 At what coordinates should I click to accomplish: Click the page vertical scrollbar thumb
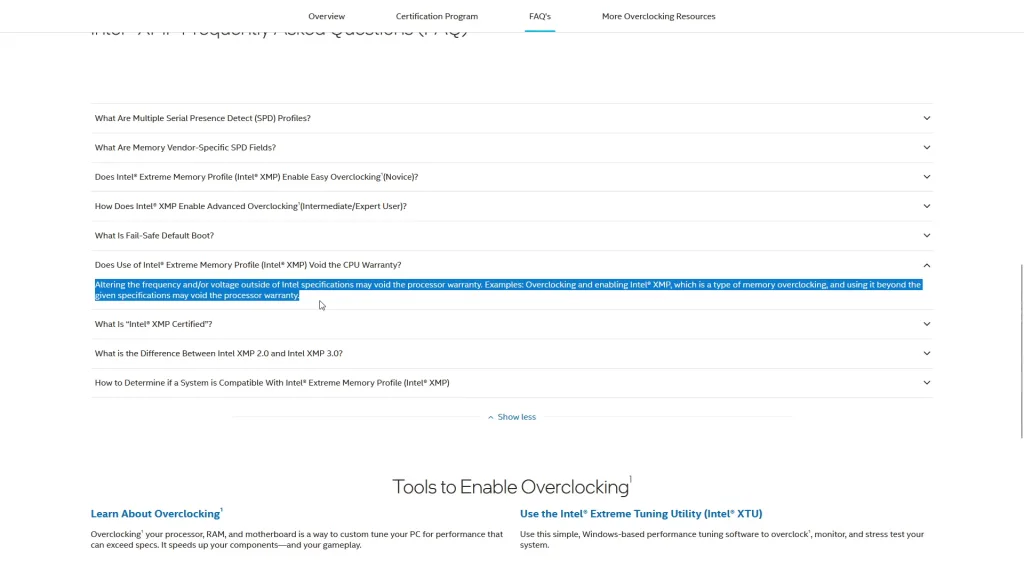click(x=1021, y=351)
